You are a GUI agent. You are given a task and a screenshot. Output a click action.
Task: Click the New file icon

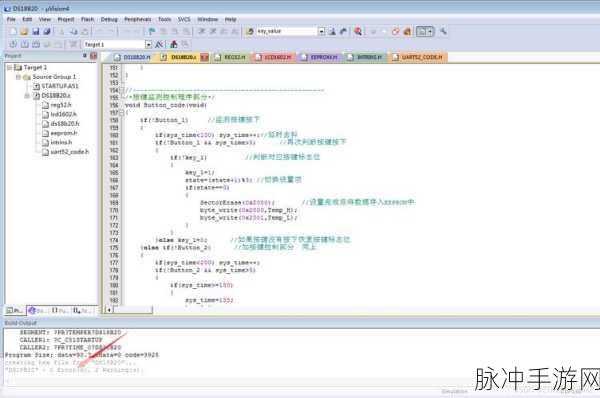point(13,32)
